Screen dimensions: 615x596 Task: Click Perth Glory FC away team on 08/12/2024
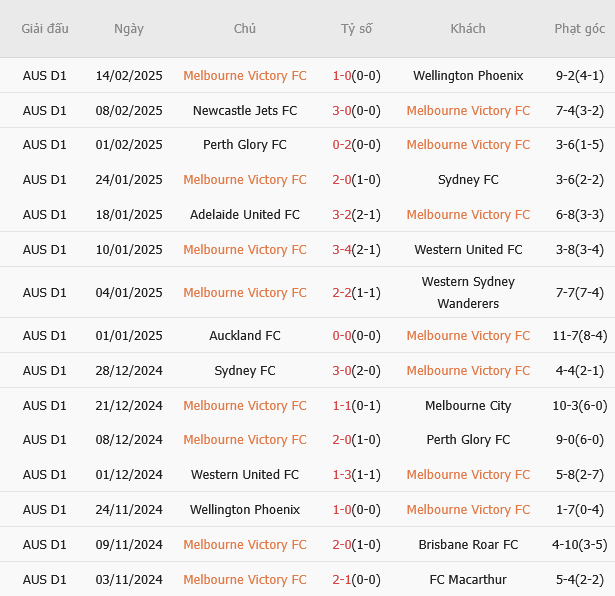(468, 440)
